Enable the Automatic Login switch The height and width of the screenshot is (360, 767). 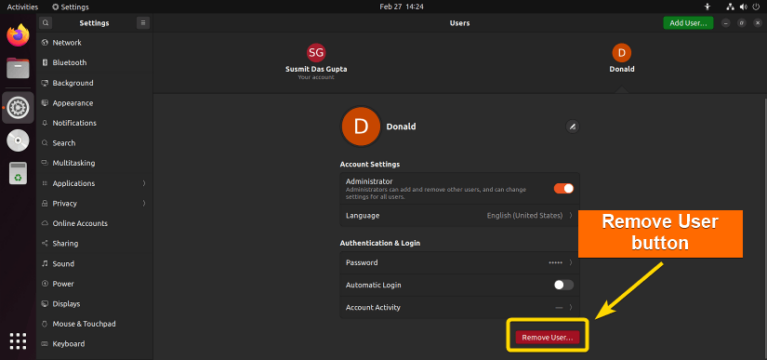tap(564, 285)
